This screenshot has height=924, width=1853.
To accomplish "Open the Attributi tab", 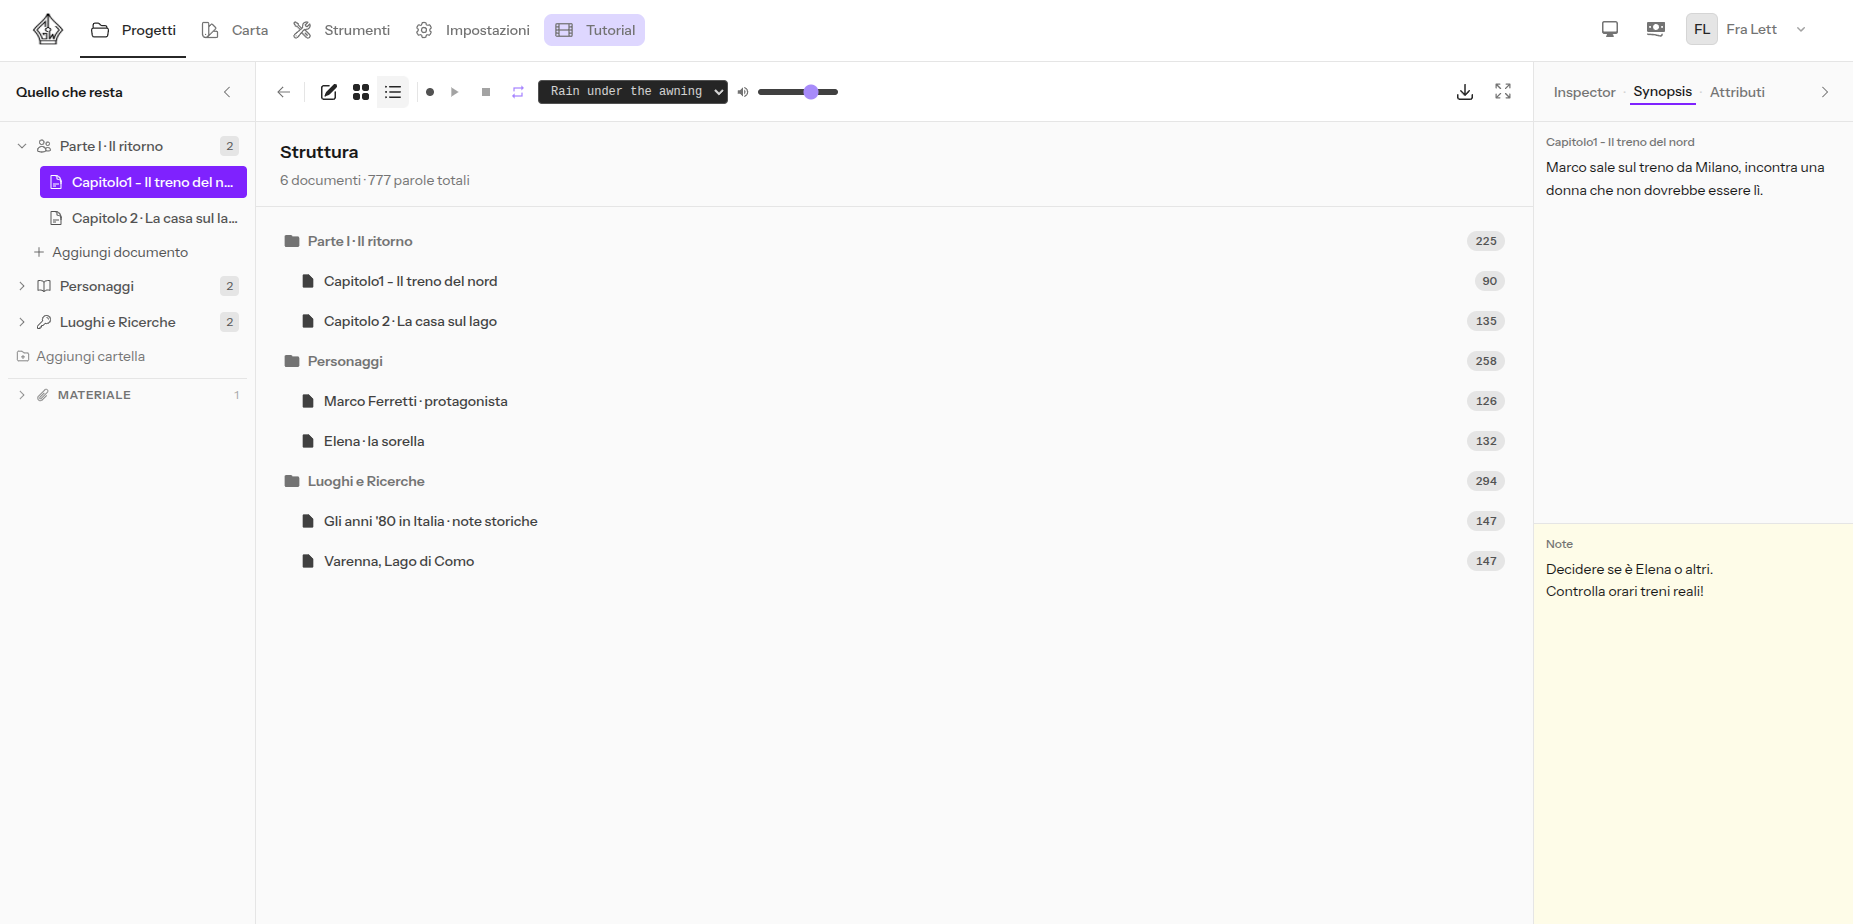I will coord(1737,92).
